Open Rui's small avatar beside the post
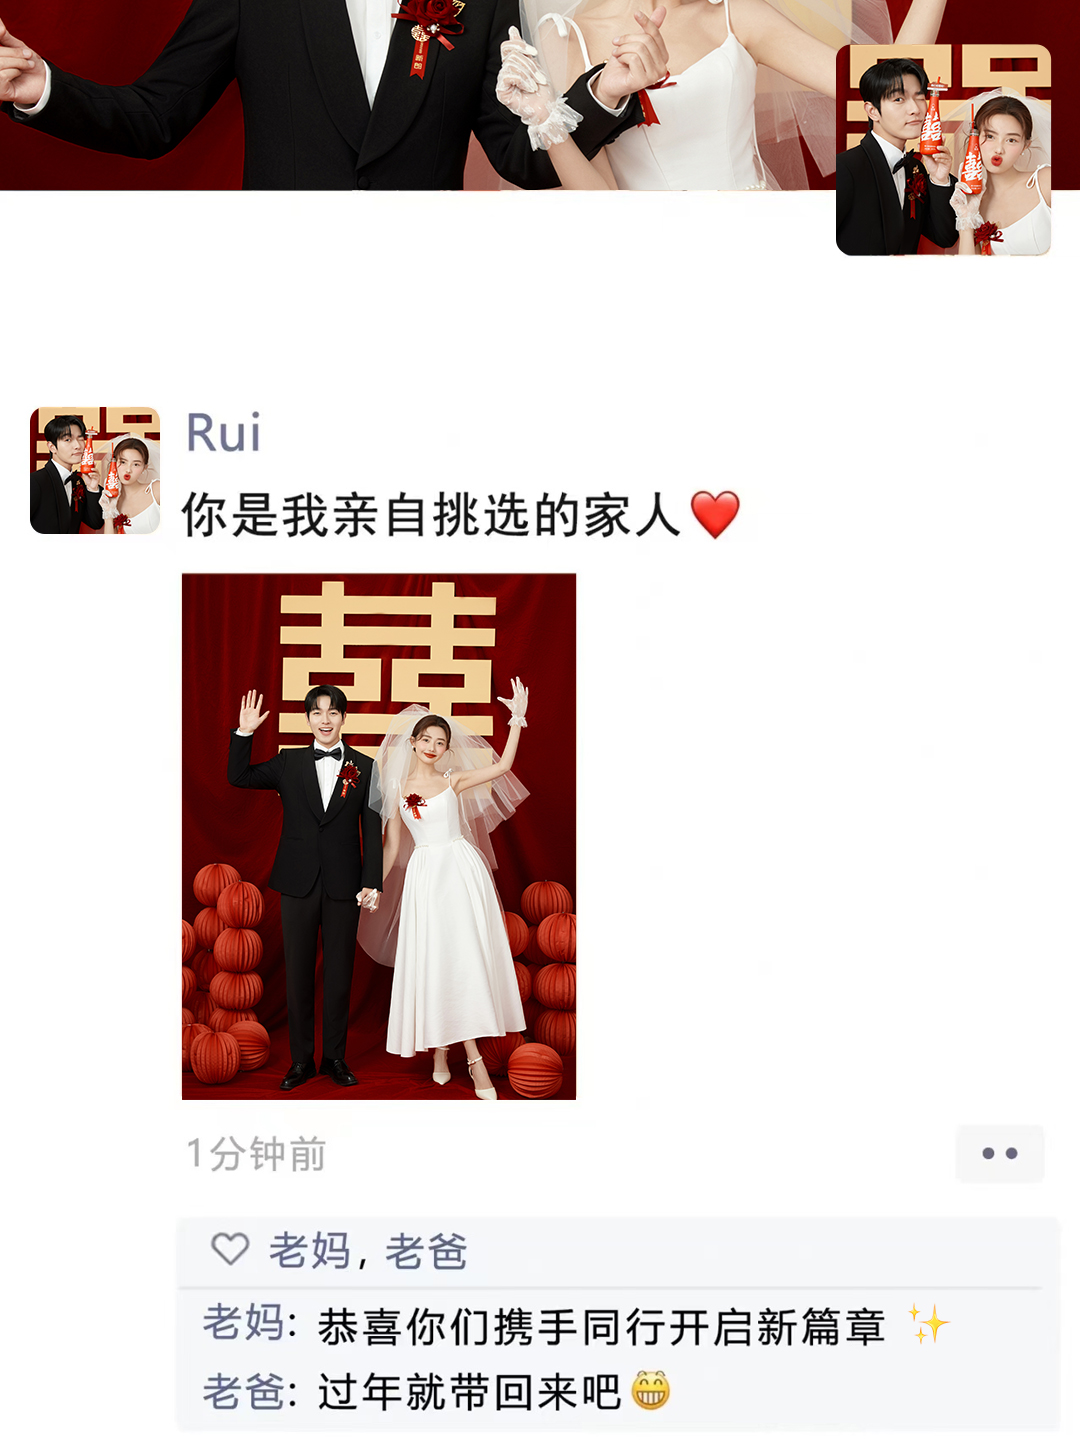The width and height of the screenshot is (1080, 1440). coord(95,470)
